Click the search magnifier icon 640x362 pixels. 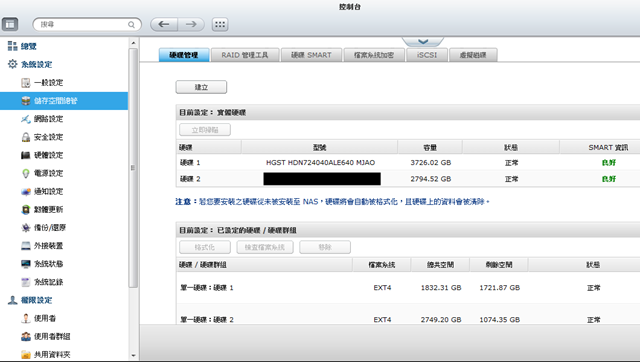click(131, 24)
